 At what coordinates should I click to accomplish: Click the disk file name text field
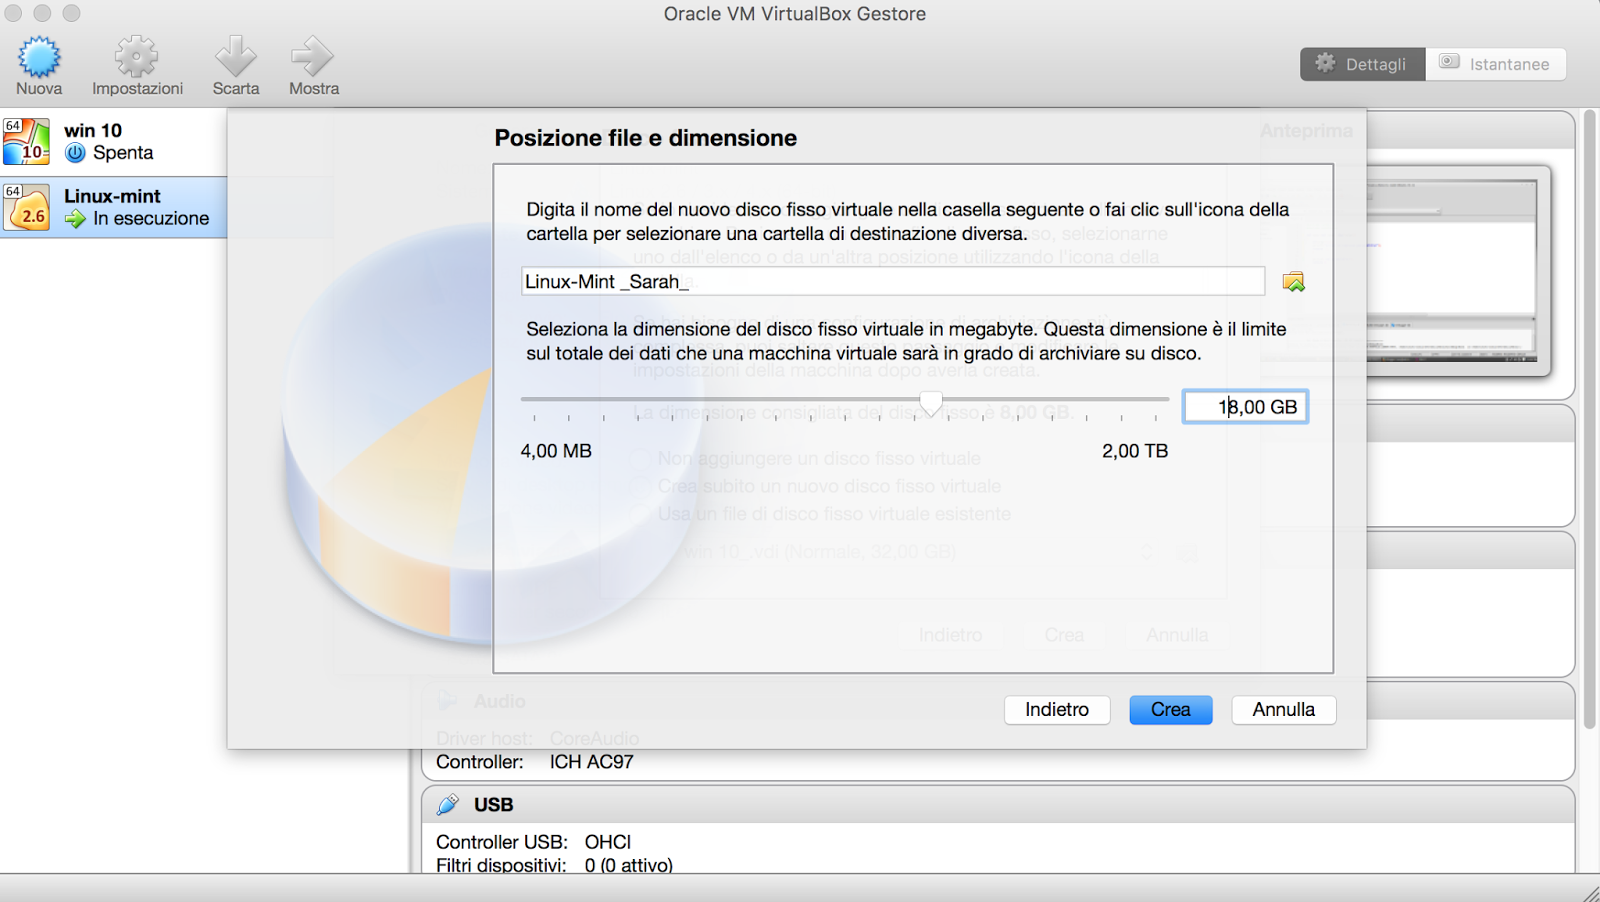(893, 282)
